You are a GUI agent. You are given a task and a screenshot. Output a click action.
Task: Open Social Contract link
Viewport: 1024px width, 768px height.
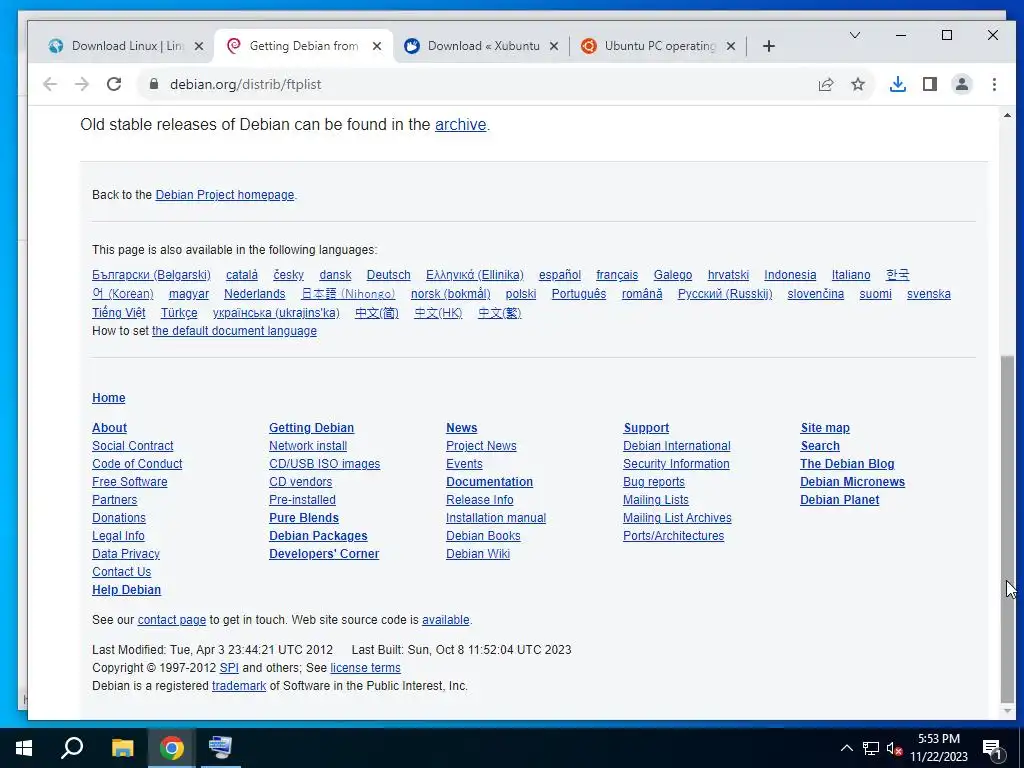(133, 446)
